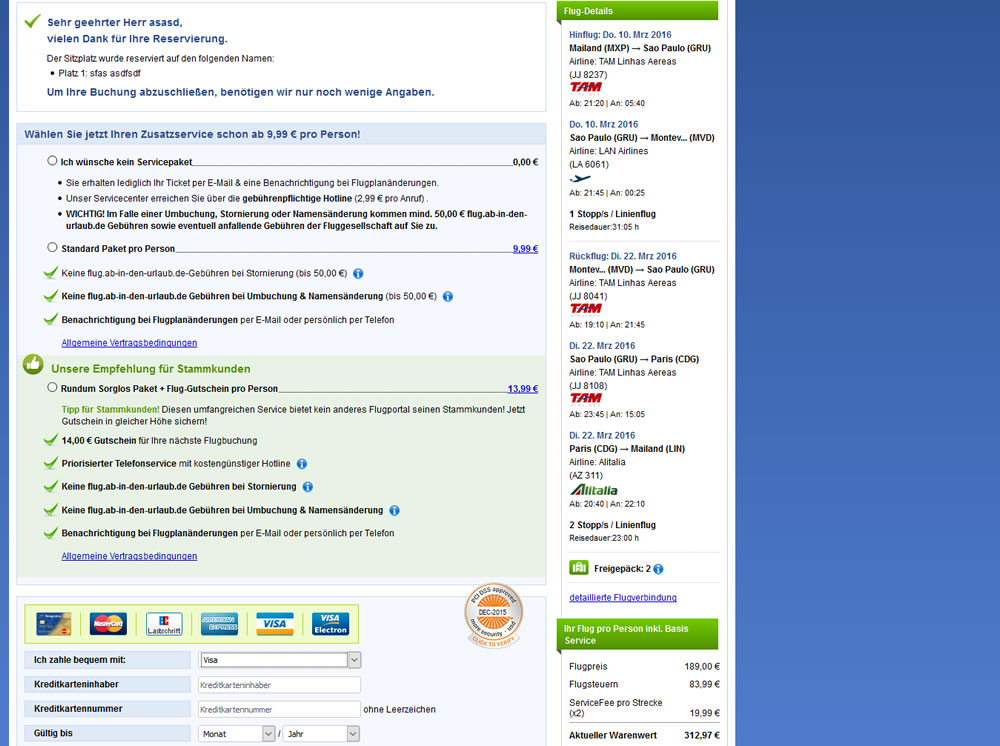Open Allgemeine Vertragsbedingungen link under Standard Paket
Image resolution: width=1000 pixels, height=746 pixels.
point(129,343)
